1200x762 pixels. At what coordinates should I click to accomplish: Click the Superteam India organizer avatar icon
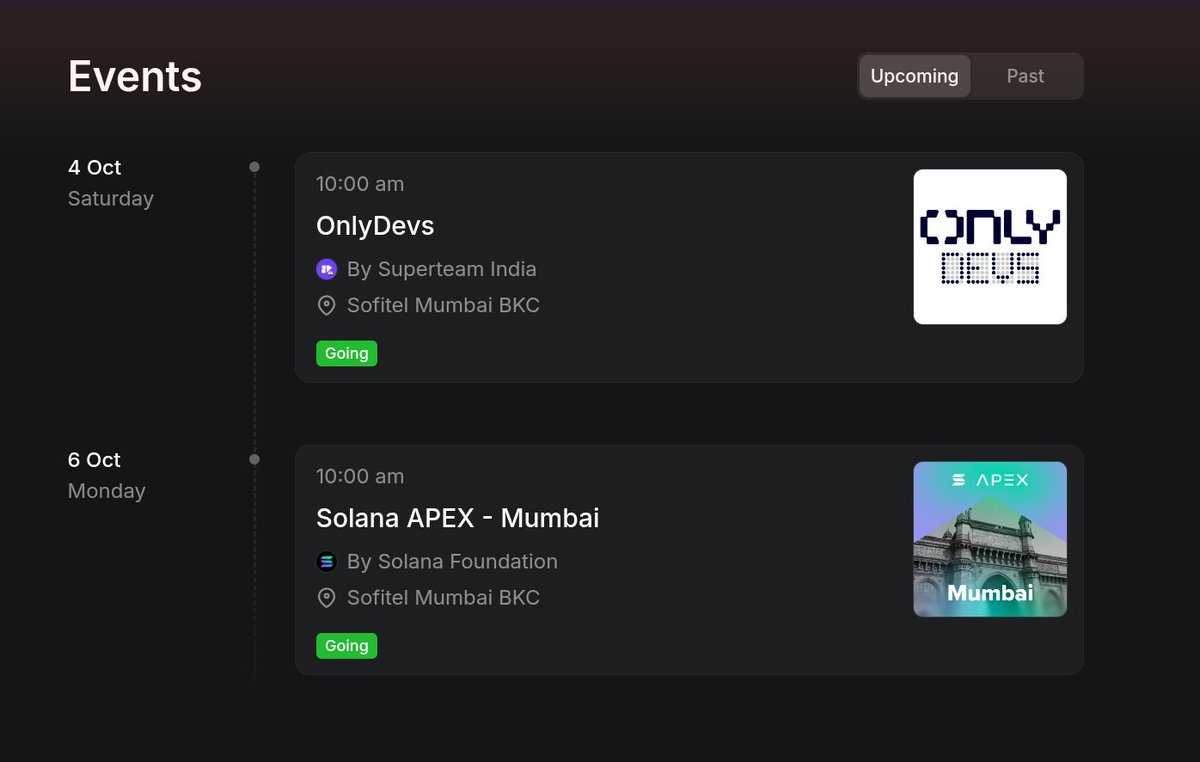pos(326,269)
